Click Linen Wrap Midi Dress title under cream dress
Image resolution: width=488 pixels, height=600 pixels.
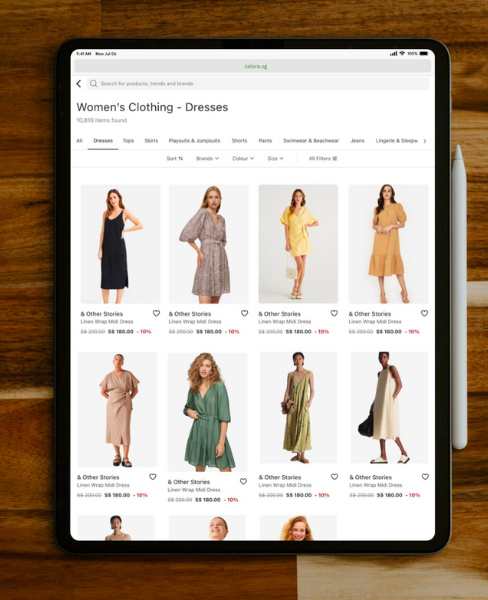click(x=376, y=485)
